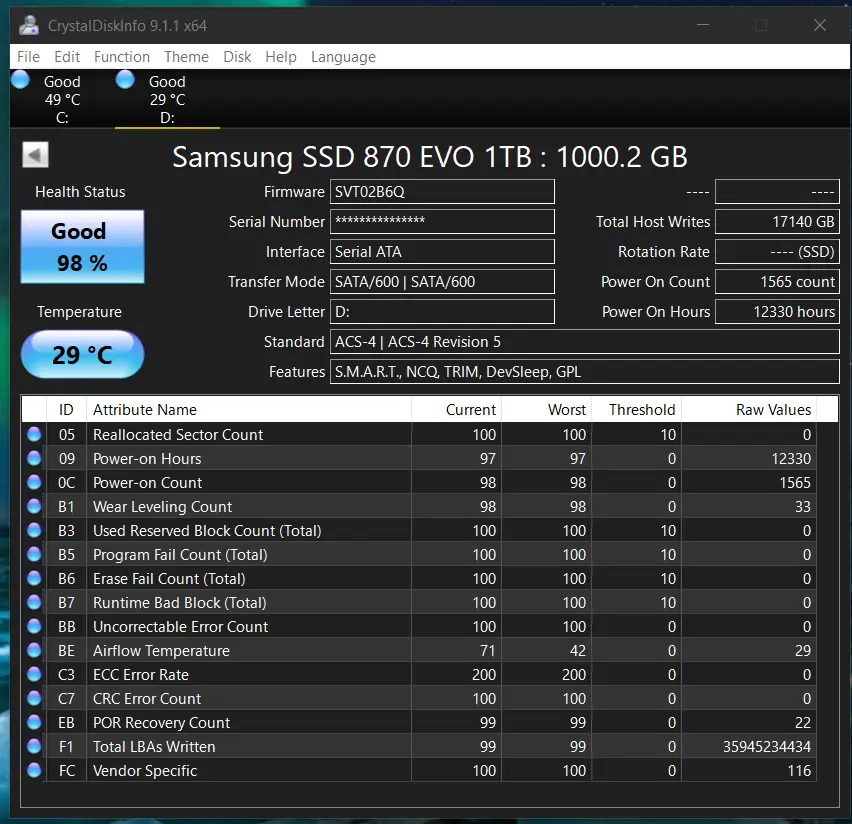The image size is (852, 824).
Task: Click the Raw Values column header
Action: [749, 409]
